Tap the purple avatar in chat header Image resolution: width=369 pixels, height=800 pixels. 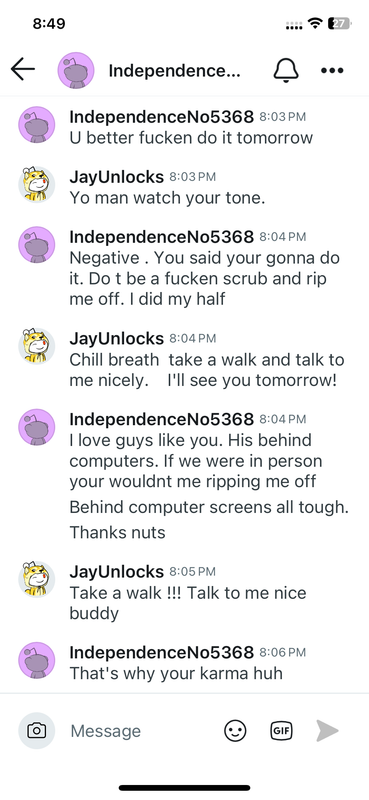76,70
